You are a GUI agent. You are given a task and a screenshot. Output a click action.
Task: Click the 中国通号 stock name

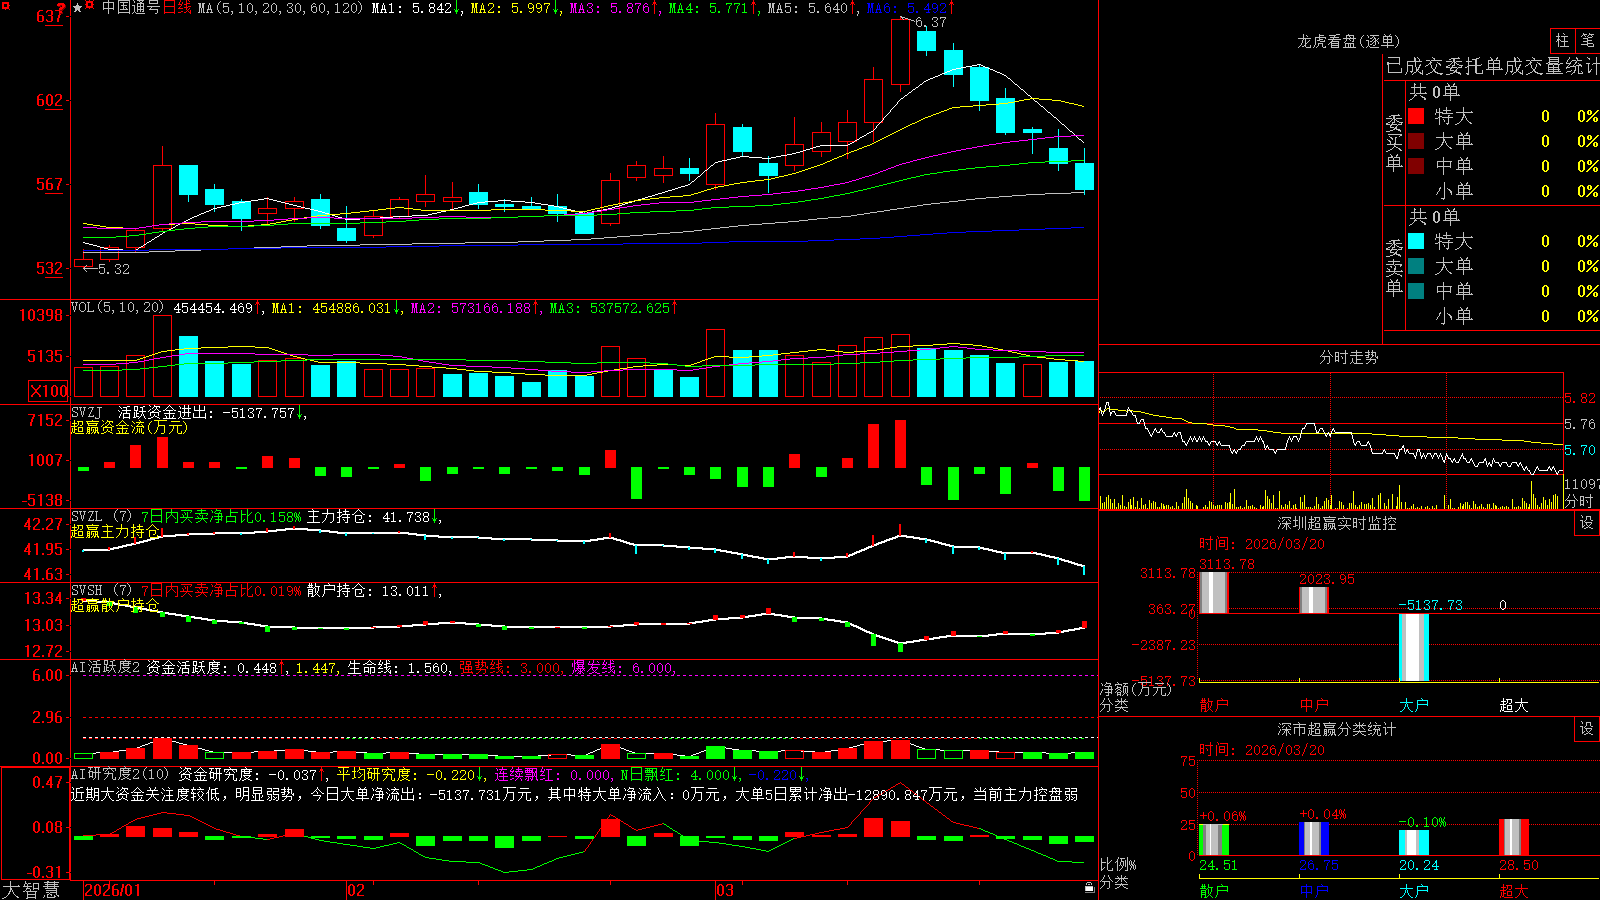click(x=131, y=8)
